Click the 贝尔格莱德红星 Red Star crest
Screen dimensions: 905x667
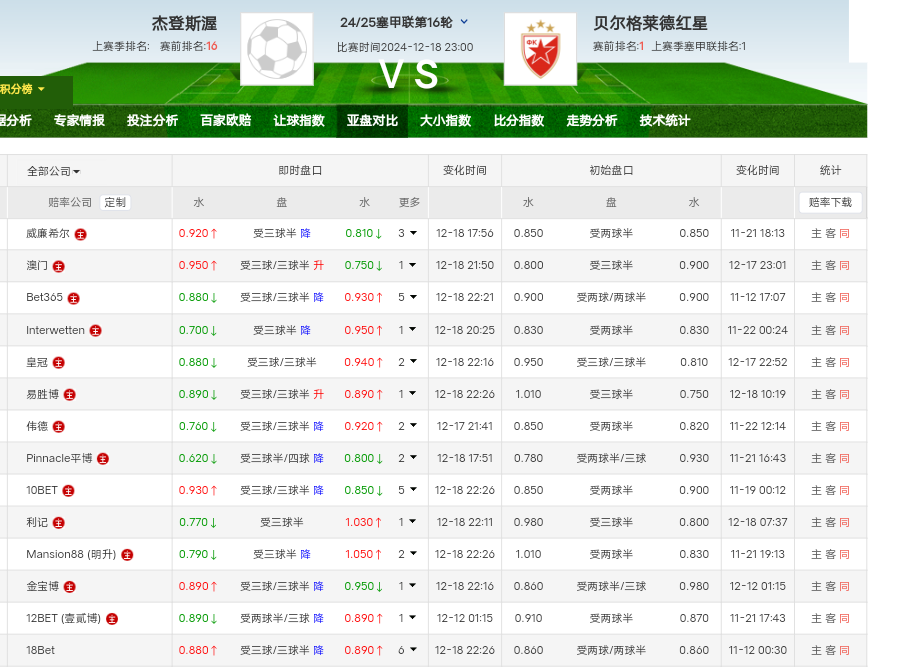540,49
